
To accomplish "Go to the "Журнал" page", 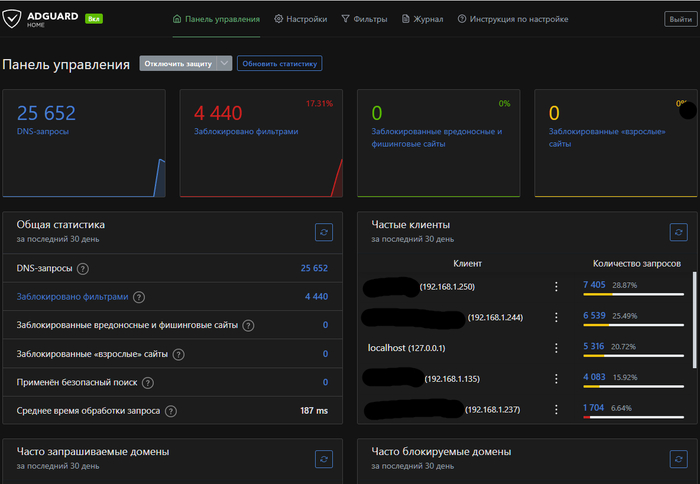I will click(422, 19).
